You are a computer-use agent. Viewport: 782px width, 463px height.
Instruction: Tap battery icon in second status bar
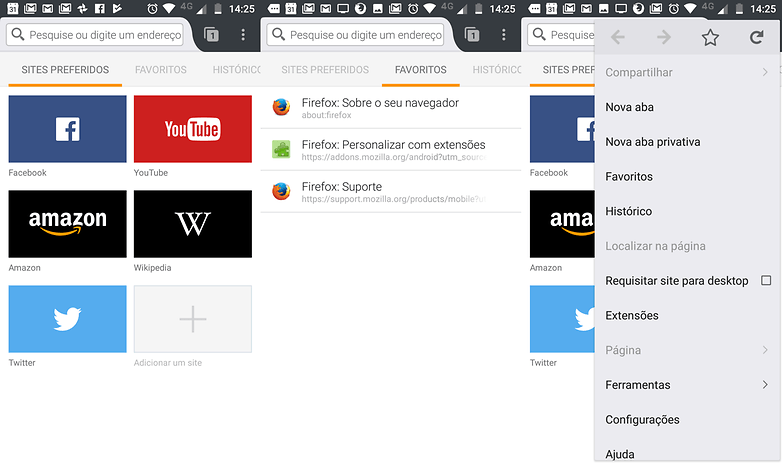pyautogui.click(x=479, y=8)
